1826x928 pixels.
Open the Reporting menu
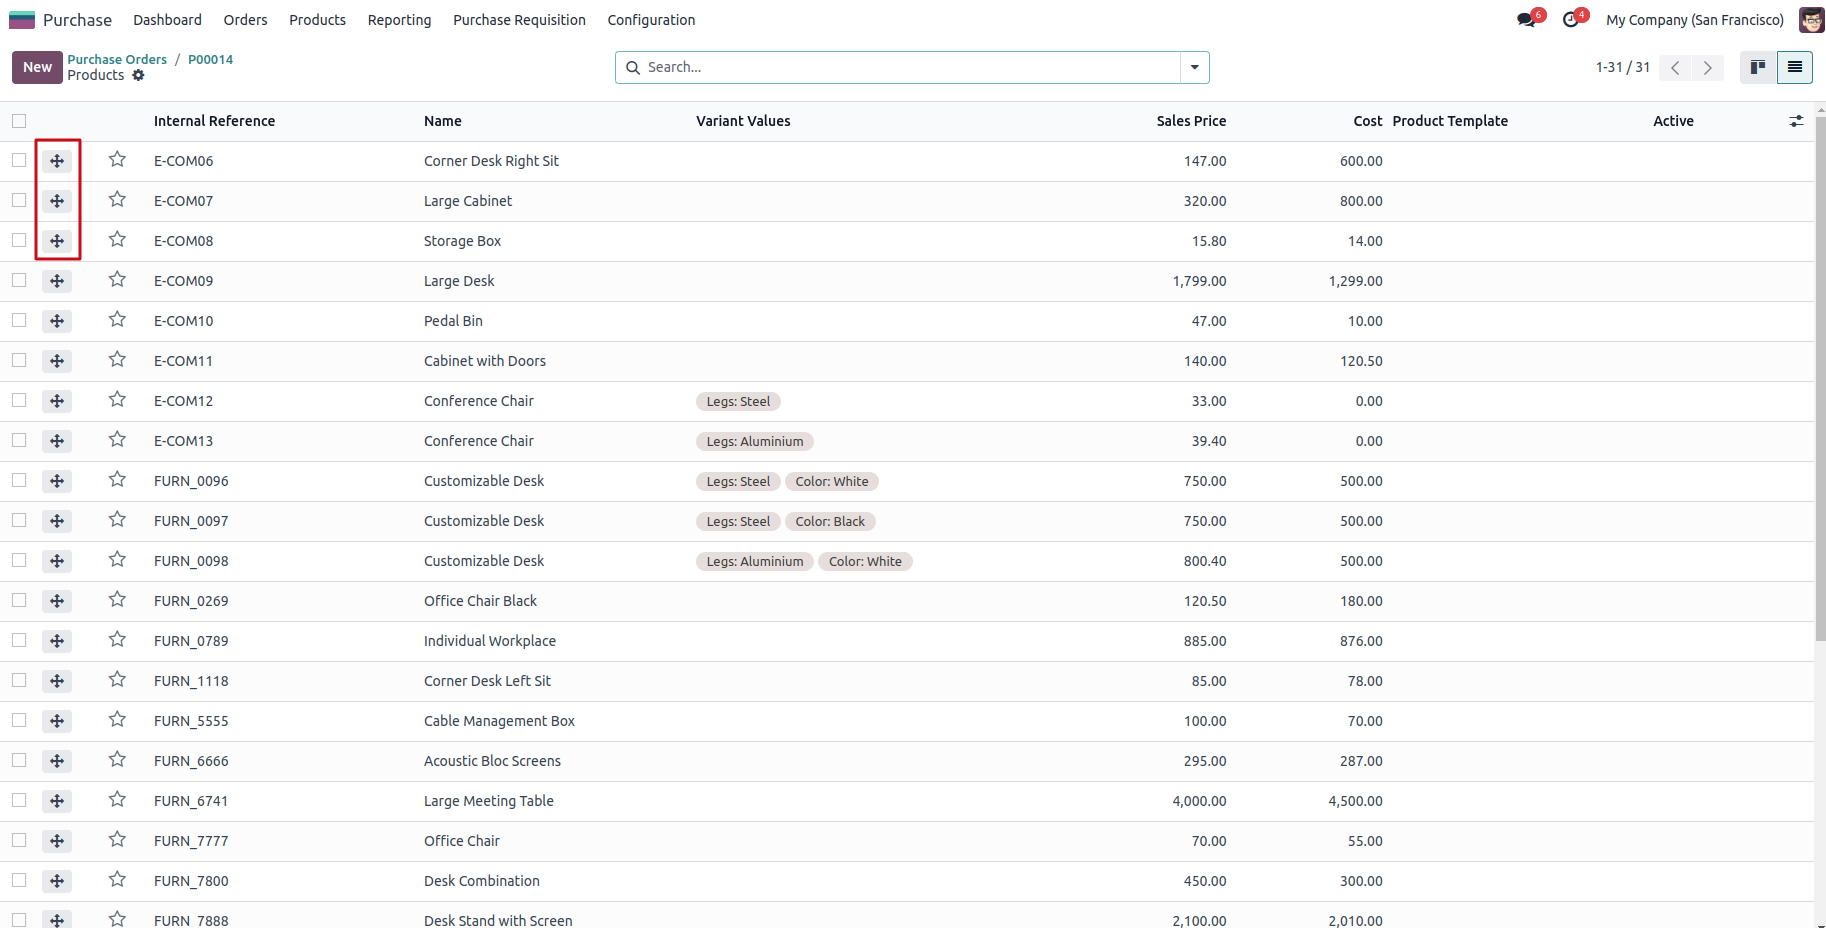[399, 20]
